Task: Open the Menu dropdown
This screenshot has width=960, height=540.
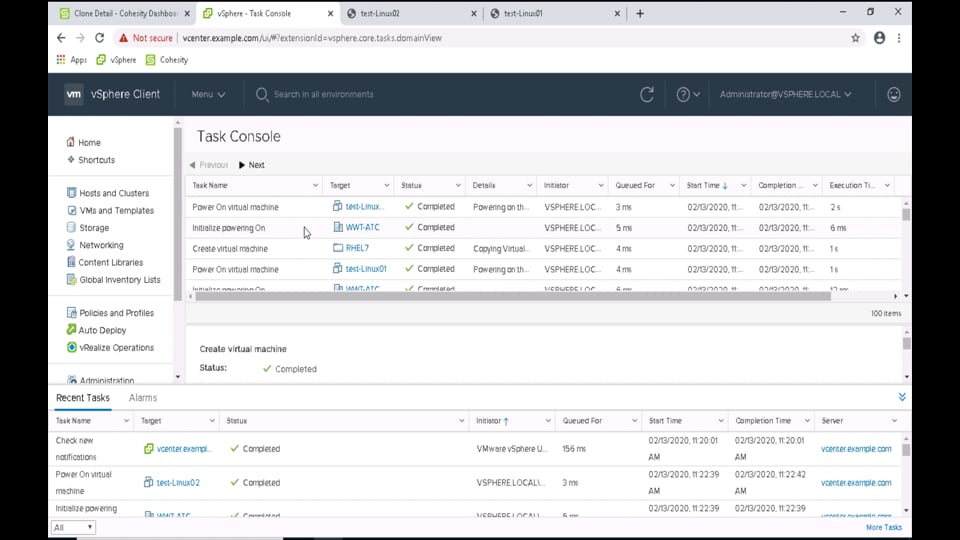Action: click(x=208, y=94)
